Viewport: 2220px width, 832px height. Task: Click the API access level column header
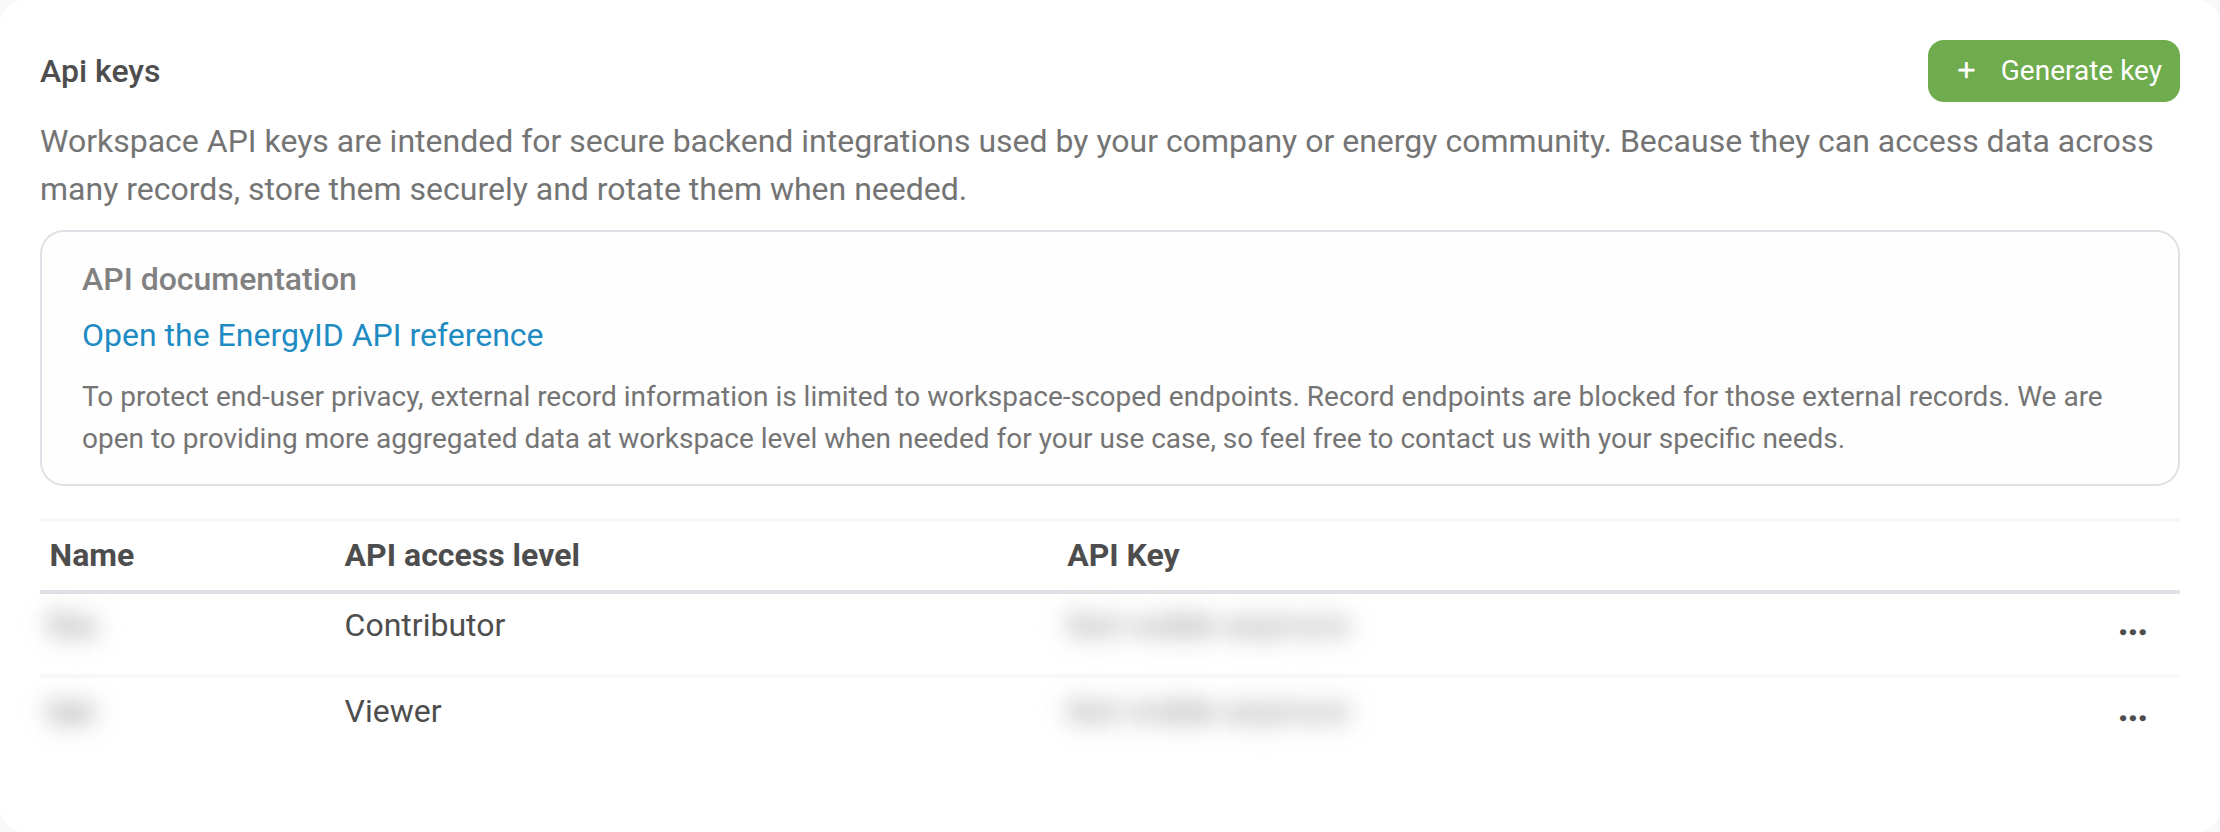point(462,555)
